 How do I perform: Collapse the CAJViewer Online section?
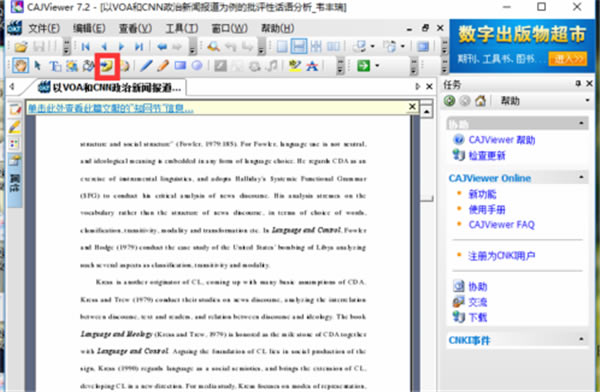click(581, 177)
